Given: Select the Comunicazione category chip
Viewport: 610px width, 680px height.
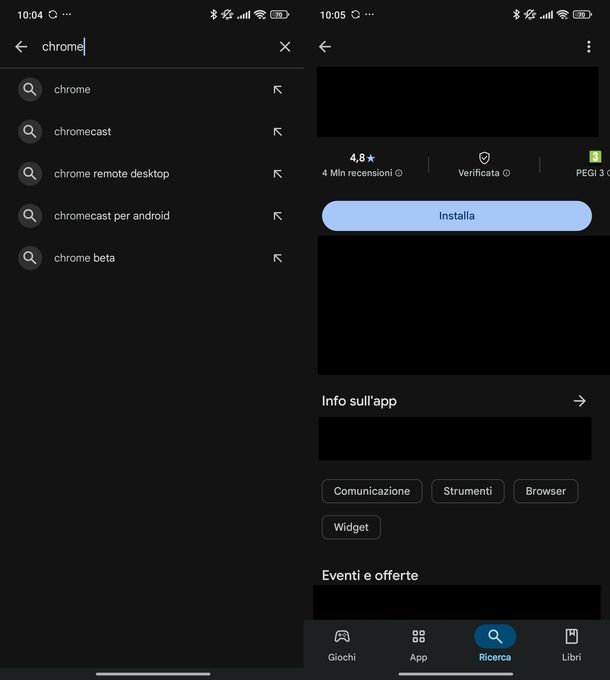Looking at the screenshot, I should [372, 491].
